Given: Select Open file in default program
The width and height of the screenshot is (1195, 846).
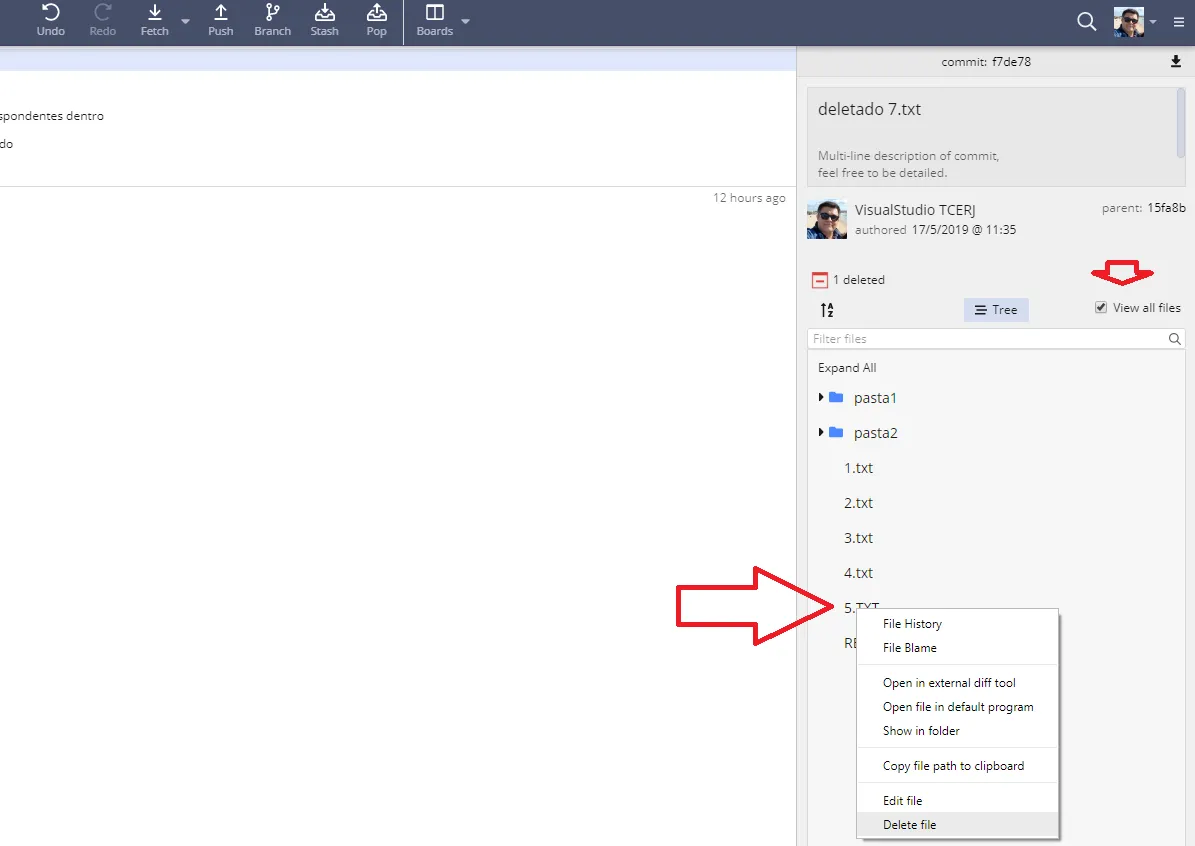Looking at the screenshot, I should pyautogui.click(x=957, y=707).
